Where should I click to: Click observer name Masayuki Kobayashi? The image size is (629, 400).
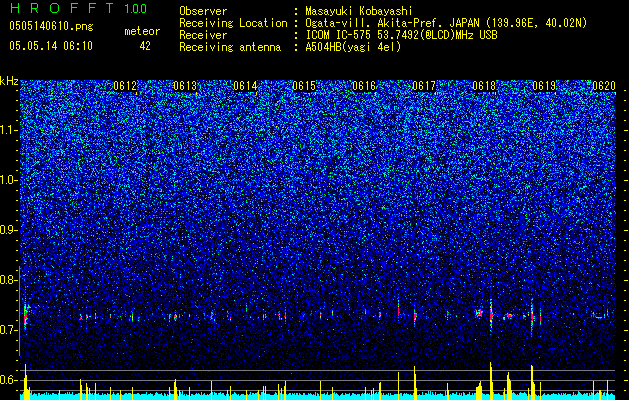(x=358, y=11)
